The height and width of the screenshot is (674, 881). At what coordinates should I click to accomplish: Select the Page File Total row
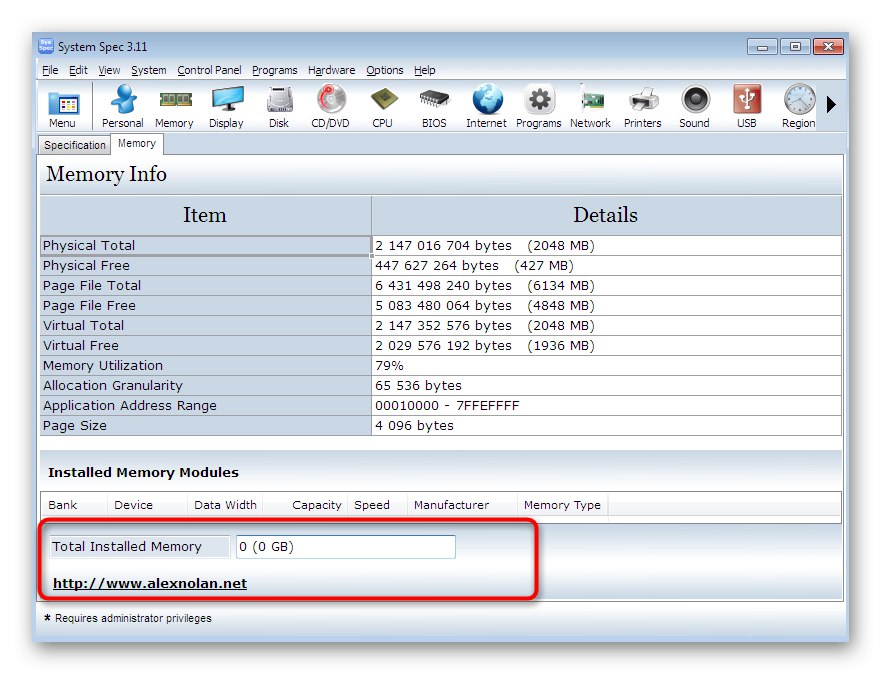pyautogui.click(x=440, y=286)
